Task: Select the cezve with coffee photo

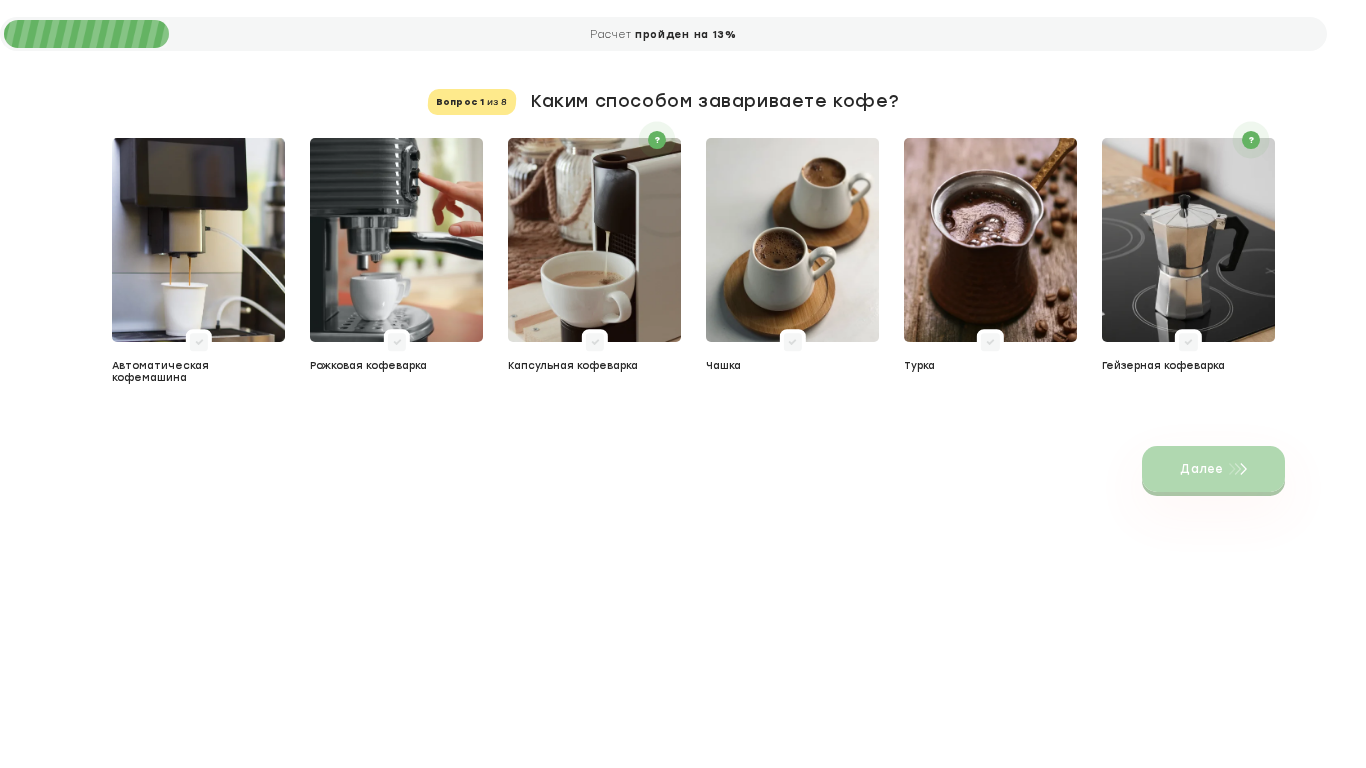Action: (x=990, y=240)
